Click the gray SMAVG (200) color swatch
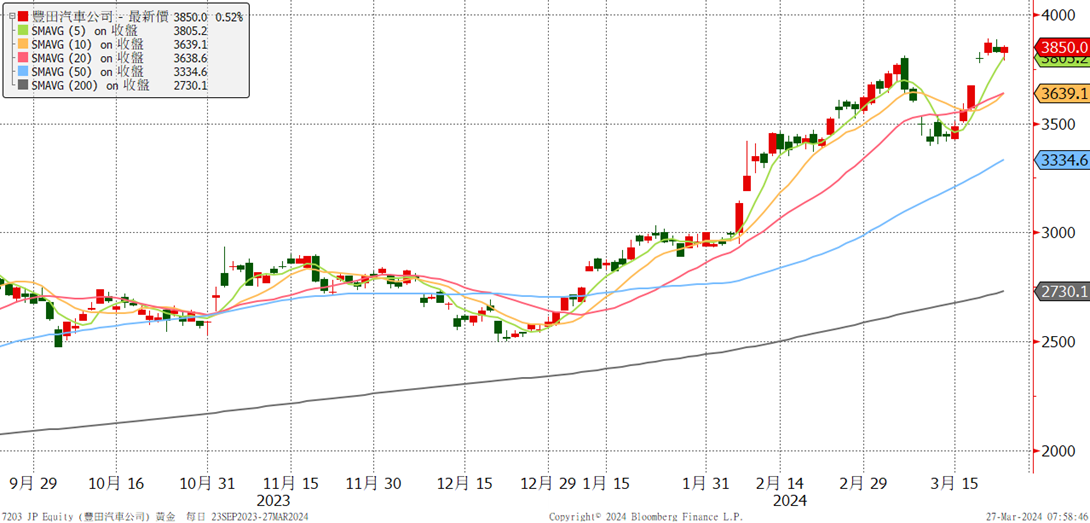This screenshot has height=523, width=1090. [x=24, y=86]
